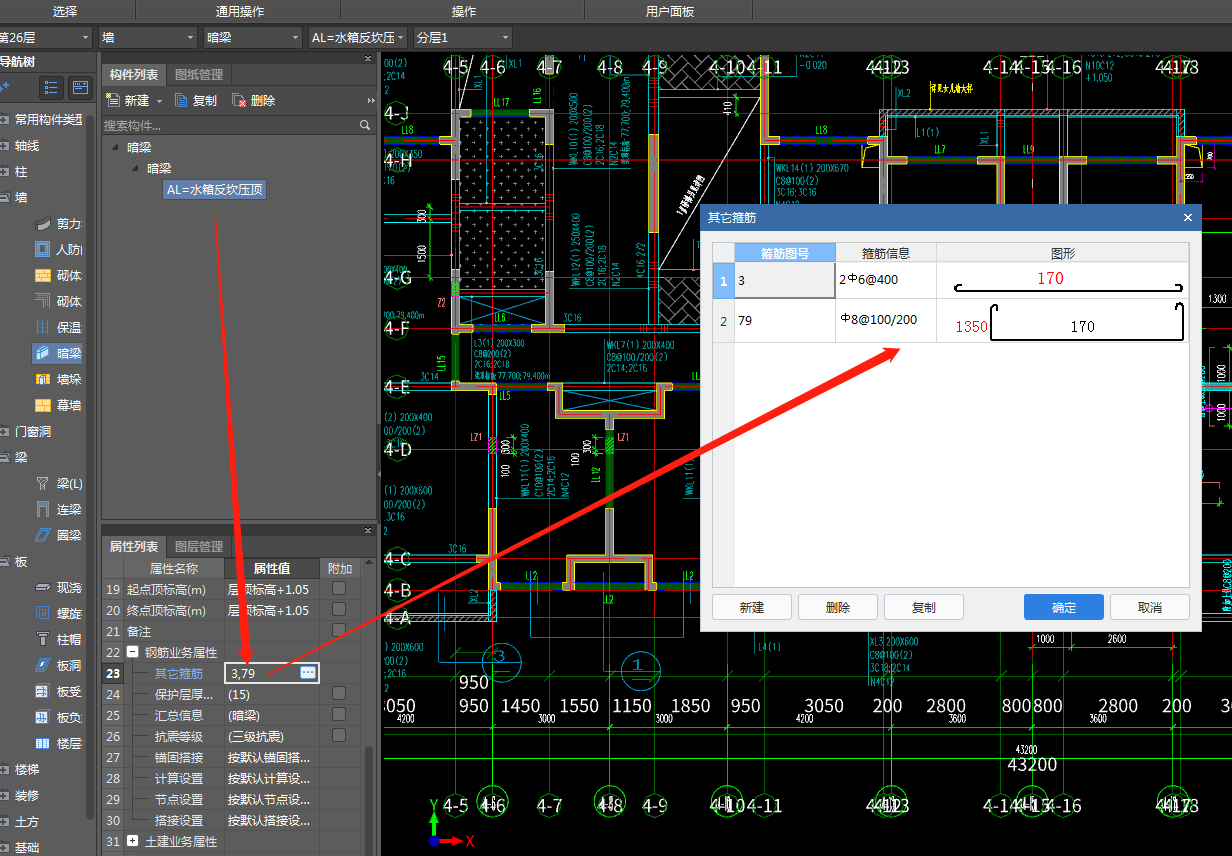Collapse the top-level 暗梁 tree node
Viewport: 1232px width, 856px height.
tap(116, 147)
